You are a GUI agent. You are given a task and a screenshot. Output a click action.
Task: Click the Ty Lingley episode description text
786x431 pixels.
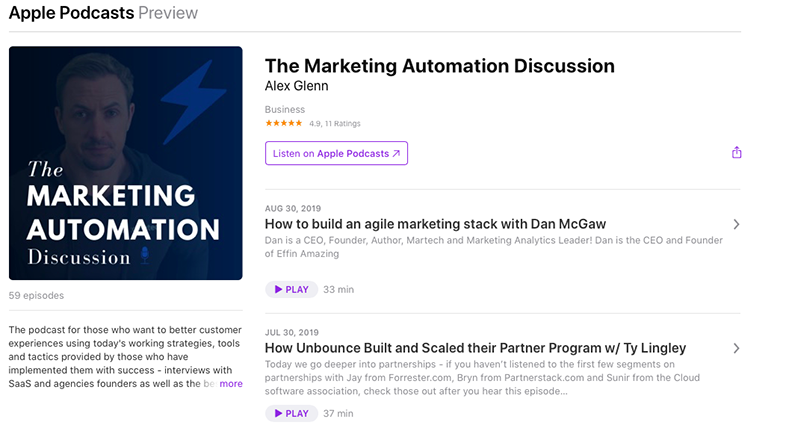482,377
